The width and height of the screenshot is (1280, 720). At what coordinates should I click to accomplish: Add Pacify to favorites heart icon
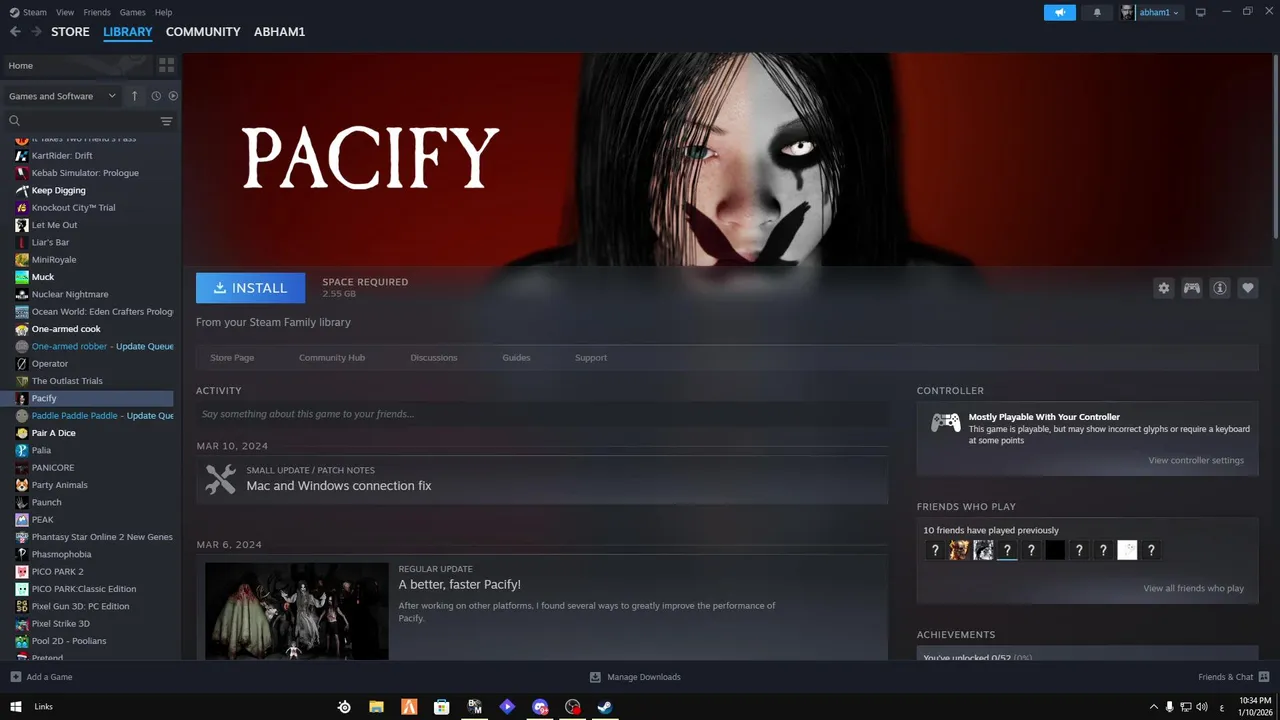click(x=1248, y=288)
